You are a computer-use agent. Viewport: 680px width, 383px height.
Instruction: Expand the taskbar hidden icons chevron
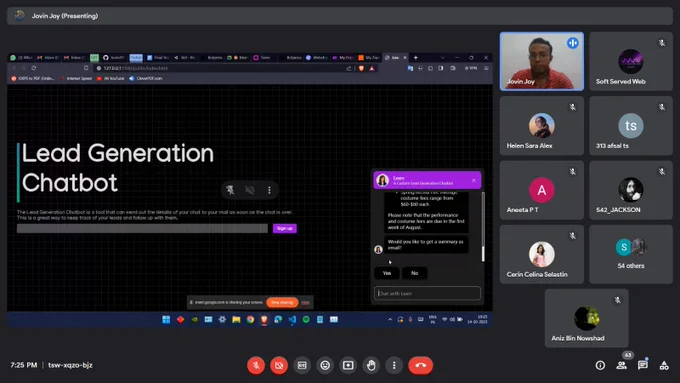[x=390, y=320]
